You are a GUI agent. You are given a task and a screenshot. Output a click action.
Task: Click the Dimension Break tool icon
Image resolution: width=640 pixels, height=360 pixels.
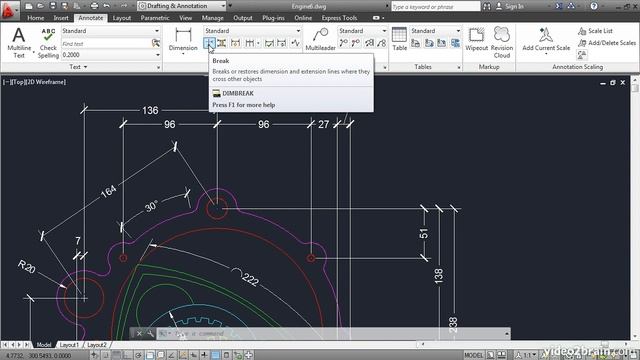(209, 42)
